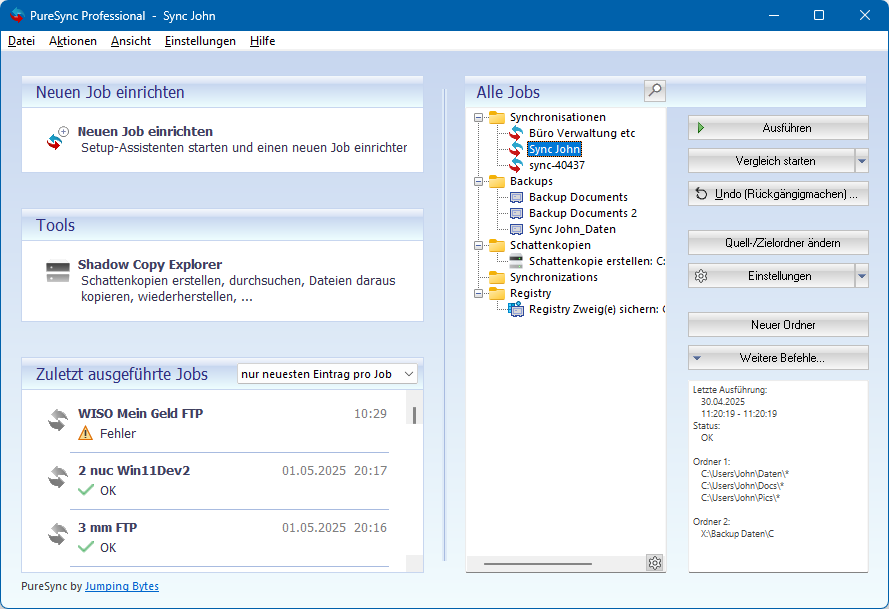Viewport: 889px width, 609px height.
Task: Click the Backup Documents 2 job icon
Action: [516, 213]
